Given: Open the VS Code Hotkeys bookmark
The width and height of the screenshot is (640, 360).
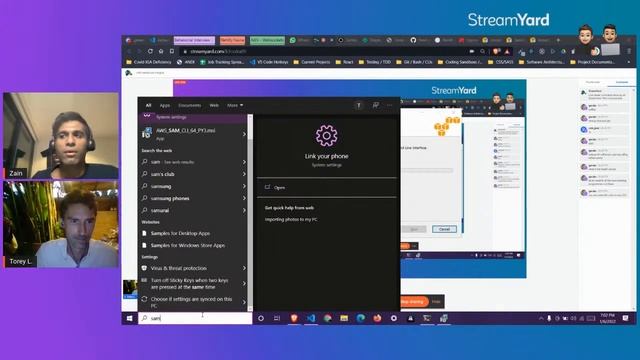Looking at the screenshot, I should [269, 62].
